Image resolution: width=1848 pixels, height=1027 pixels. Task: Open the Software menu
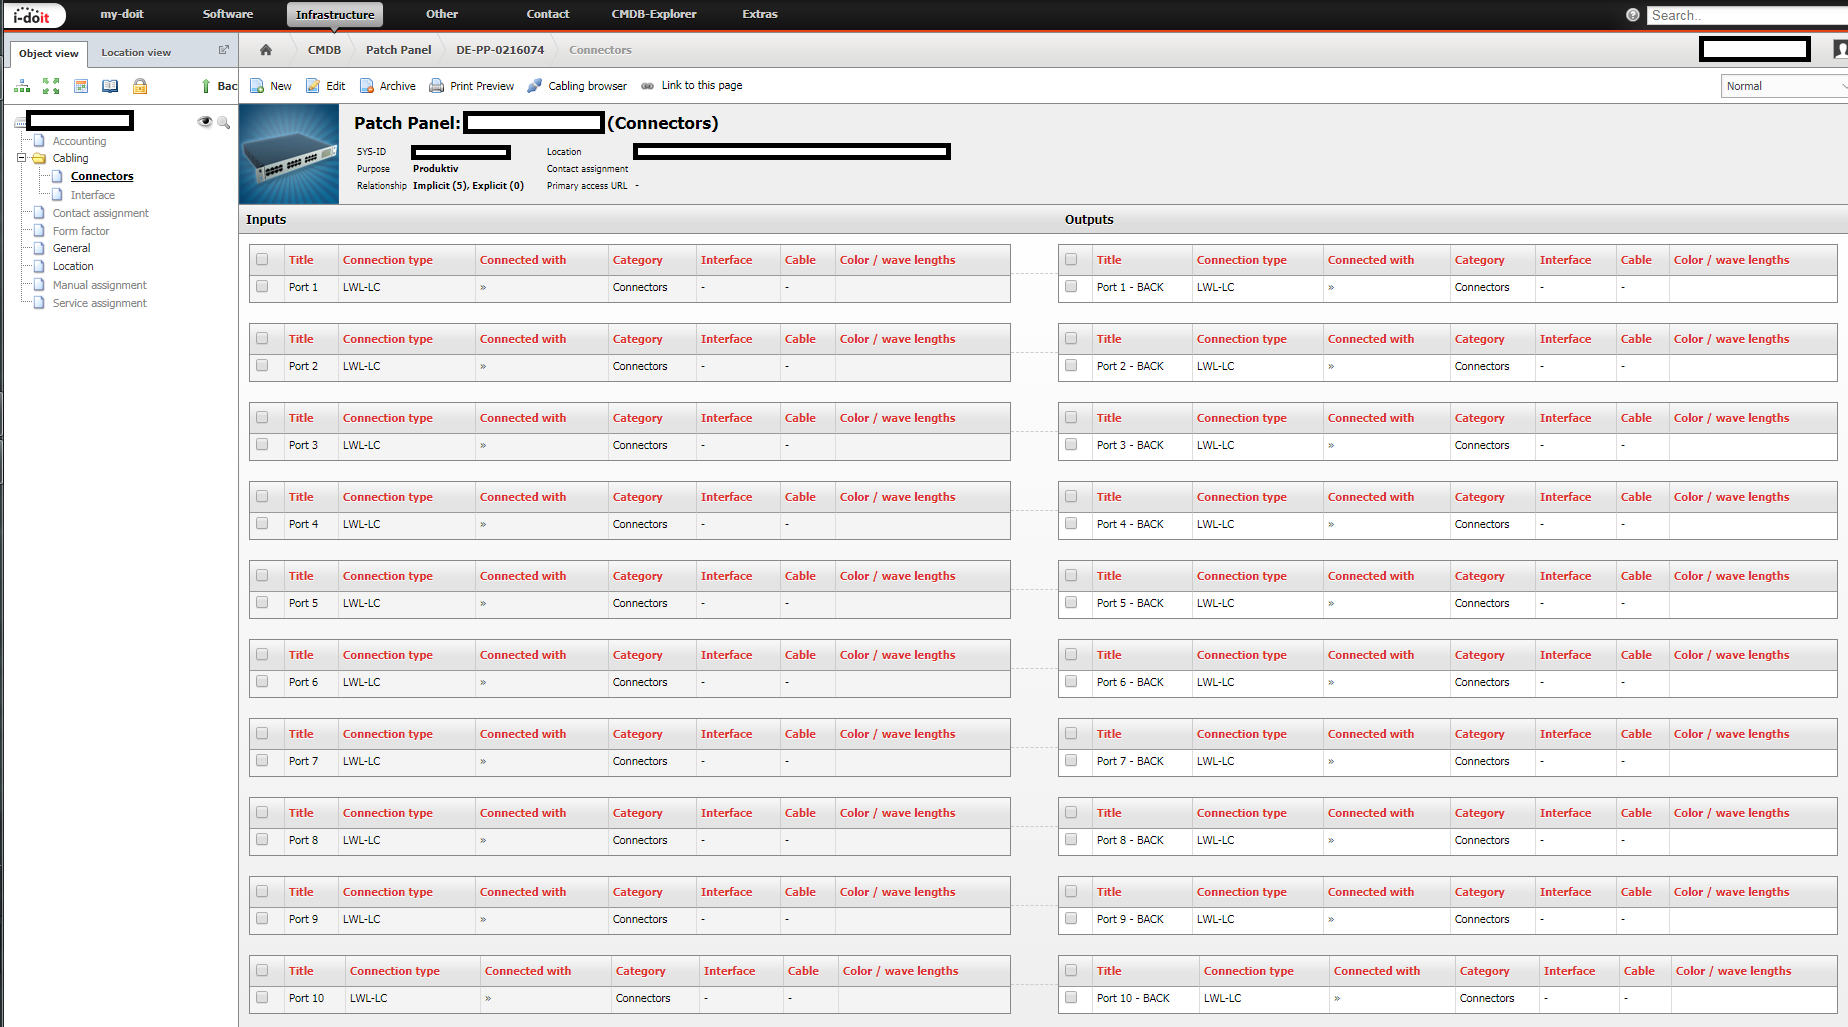228,14
